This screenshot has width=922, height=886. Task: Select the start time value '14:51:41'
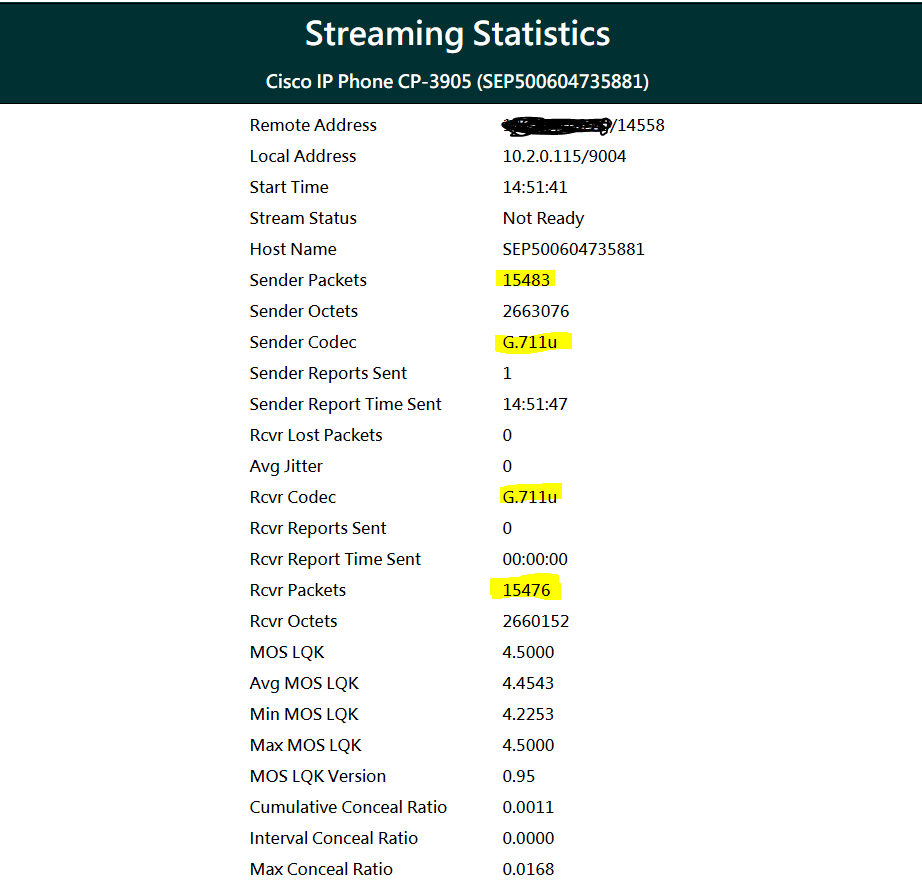pyautogui.click(x=535, y=188)
